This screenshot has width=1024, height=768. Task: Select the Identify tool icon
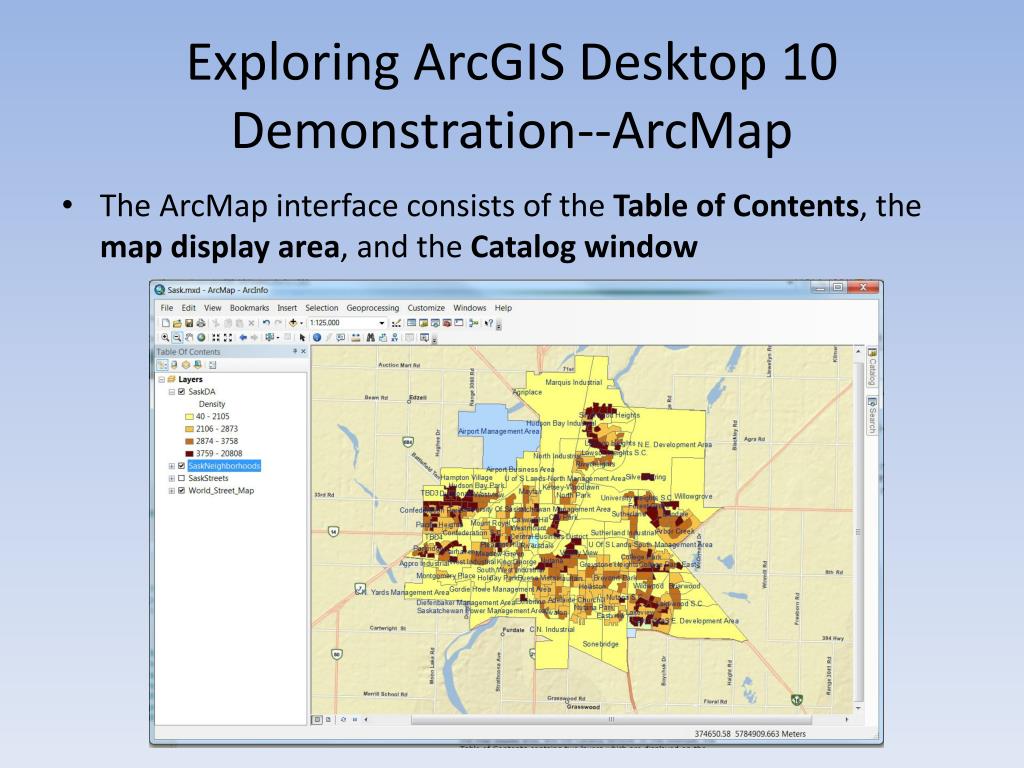tap(317, 337)
